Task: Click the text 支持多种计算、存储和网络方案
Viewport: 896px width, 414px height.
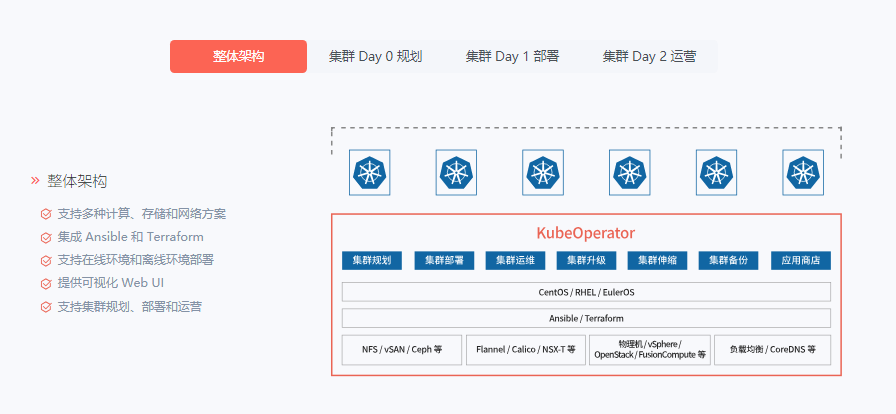Action: coord(142,214)
